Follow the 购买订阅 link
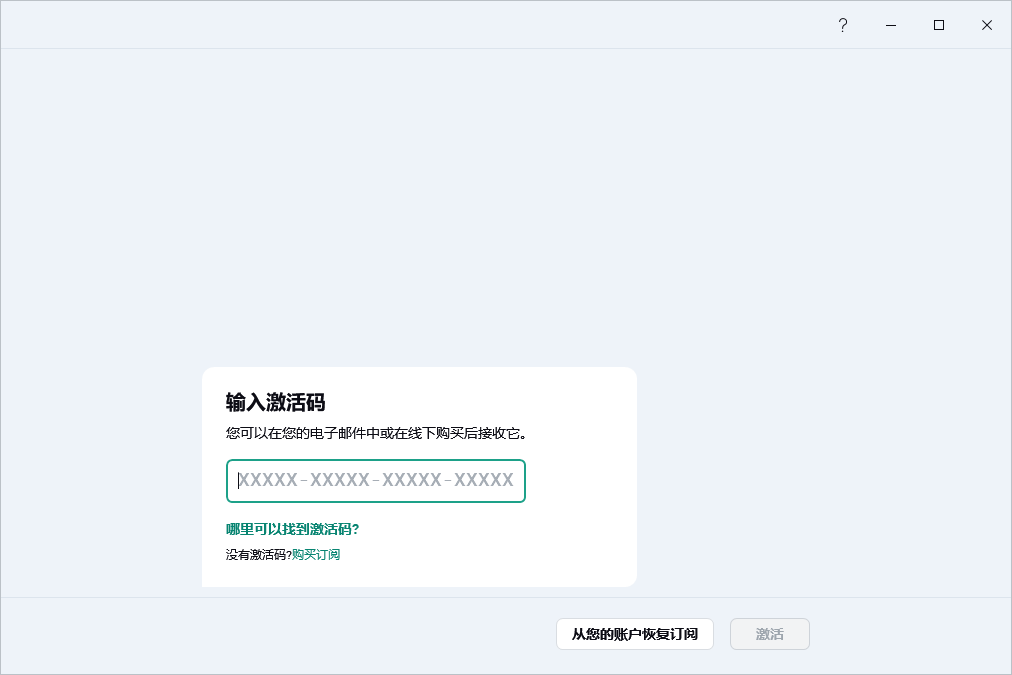The height and width of the screenshot is (675, 1012). coord(316,554)
